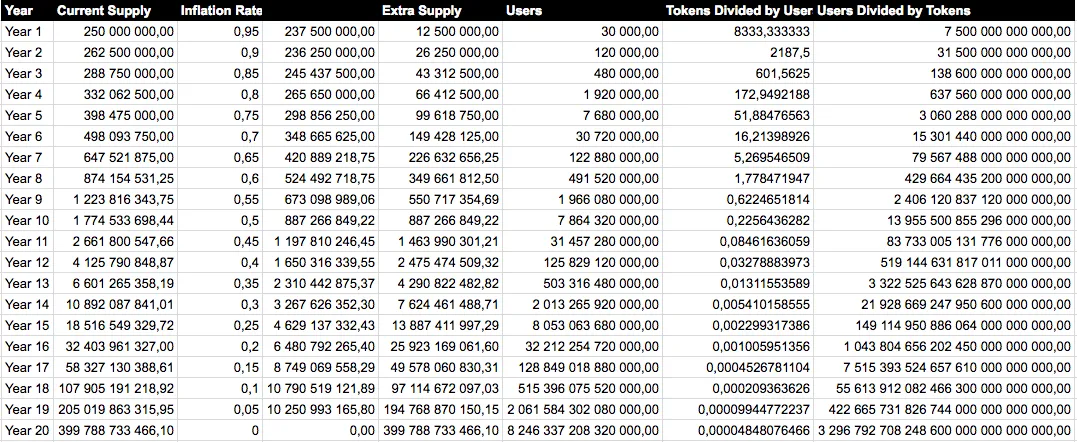The height and width of the screenshot is (442, 1077).
Task: Select current supply 399 788 733 466,10 in Year 20
Action: [115, 430]
